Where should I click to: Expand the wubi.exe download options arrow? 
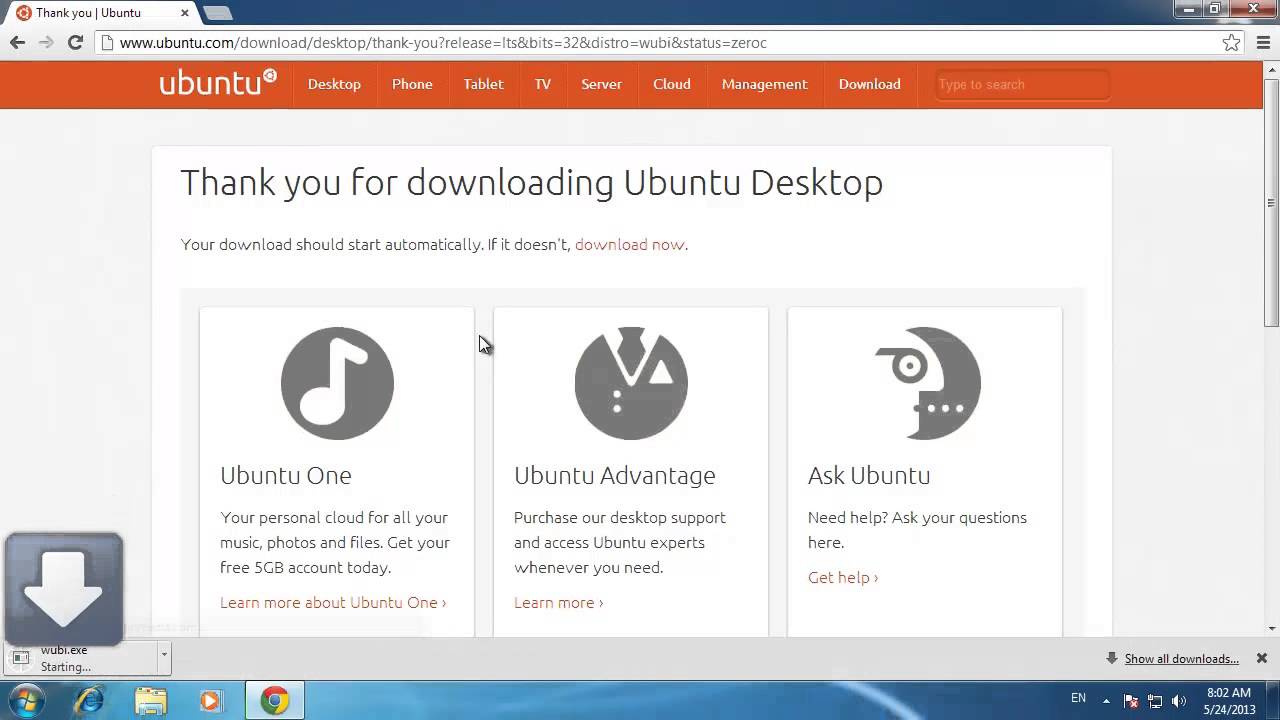click(163, 657)
